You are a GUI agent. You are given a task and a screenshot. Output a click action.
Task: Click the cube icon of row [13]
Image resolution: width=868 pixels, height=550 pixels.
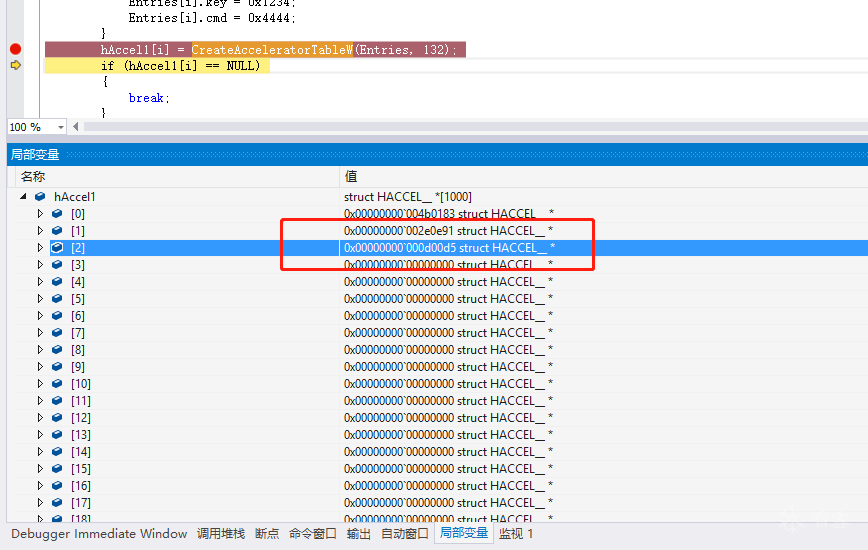tap(57, 435)
